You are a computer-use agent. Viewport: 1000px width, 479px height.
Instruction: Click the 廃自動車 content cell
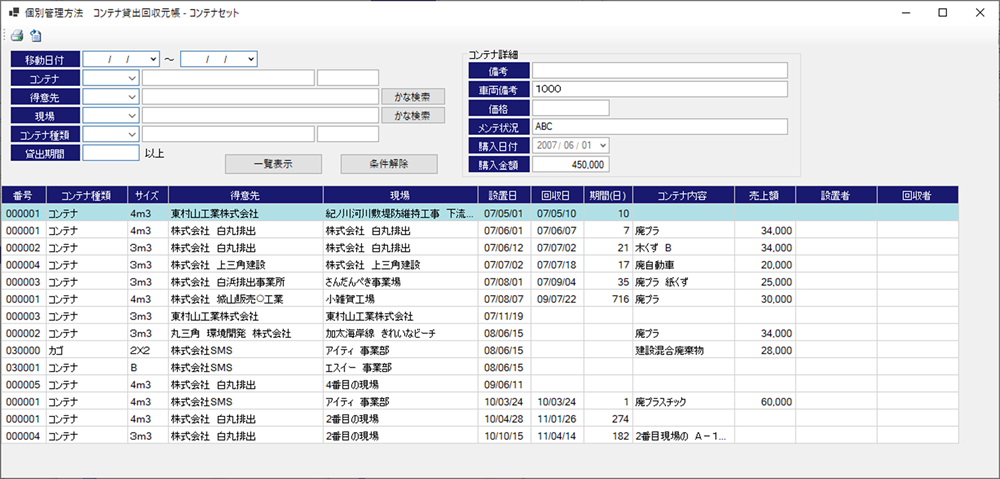[x=684, y=264]
